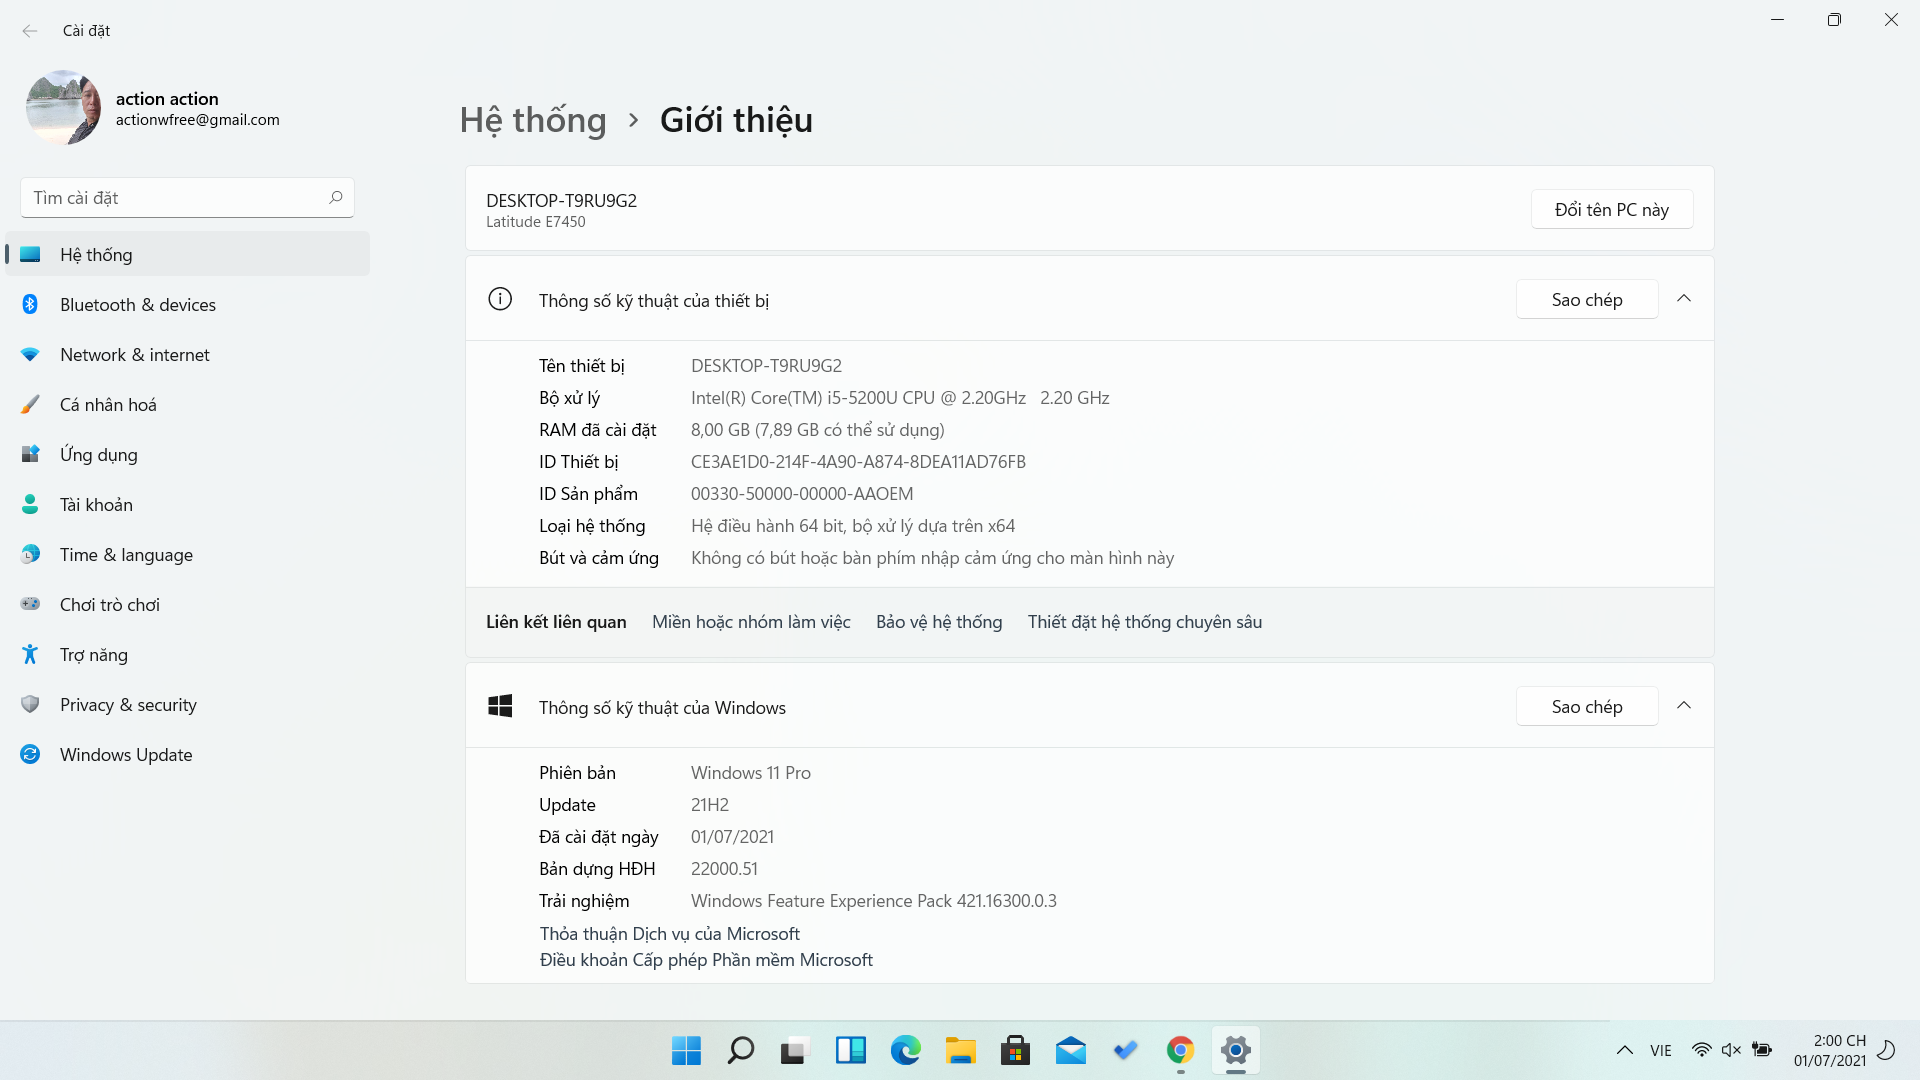The image size is (1920, 1080).
Task: Open Thiết đặt hệ thống chuyên sâu
Action: 1145,622
